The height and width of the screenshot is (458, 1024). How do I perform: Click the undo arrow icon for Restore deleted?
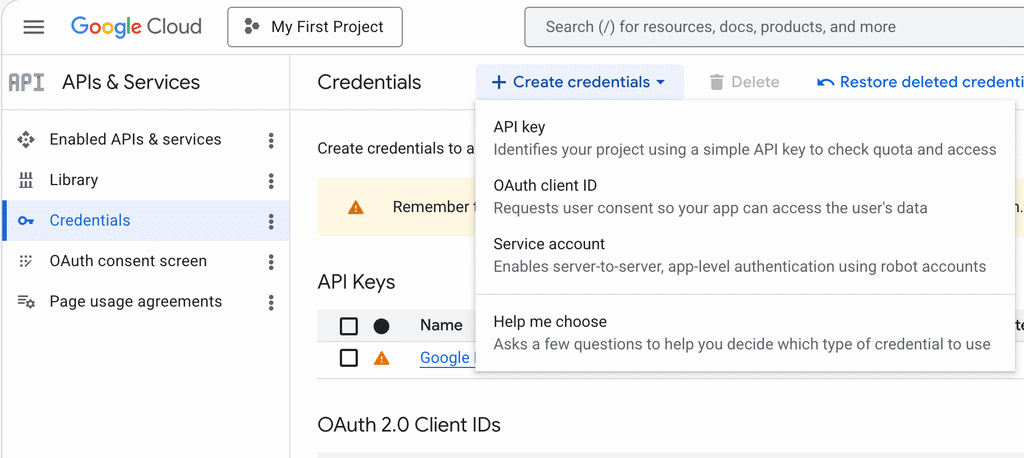[x=825, y=82]
